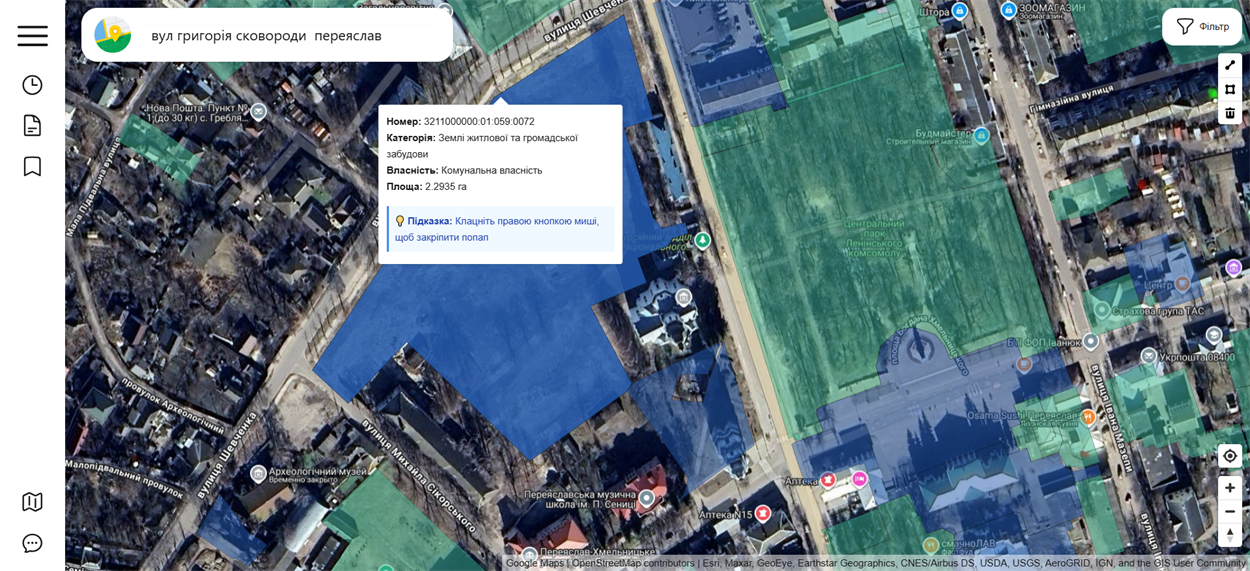Select the line measurement tool

1230,66
